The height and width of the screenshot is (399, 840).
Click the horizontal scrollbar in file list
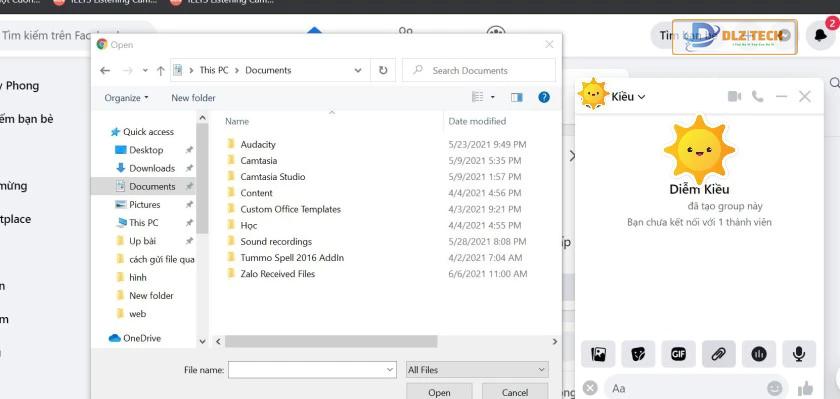[x=331, y=342]
